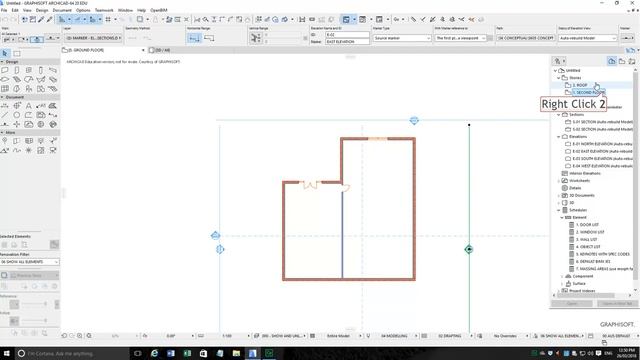Select the Text tool (letter A icon)

(x=29, y=106)
